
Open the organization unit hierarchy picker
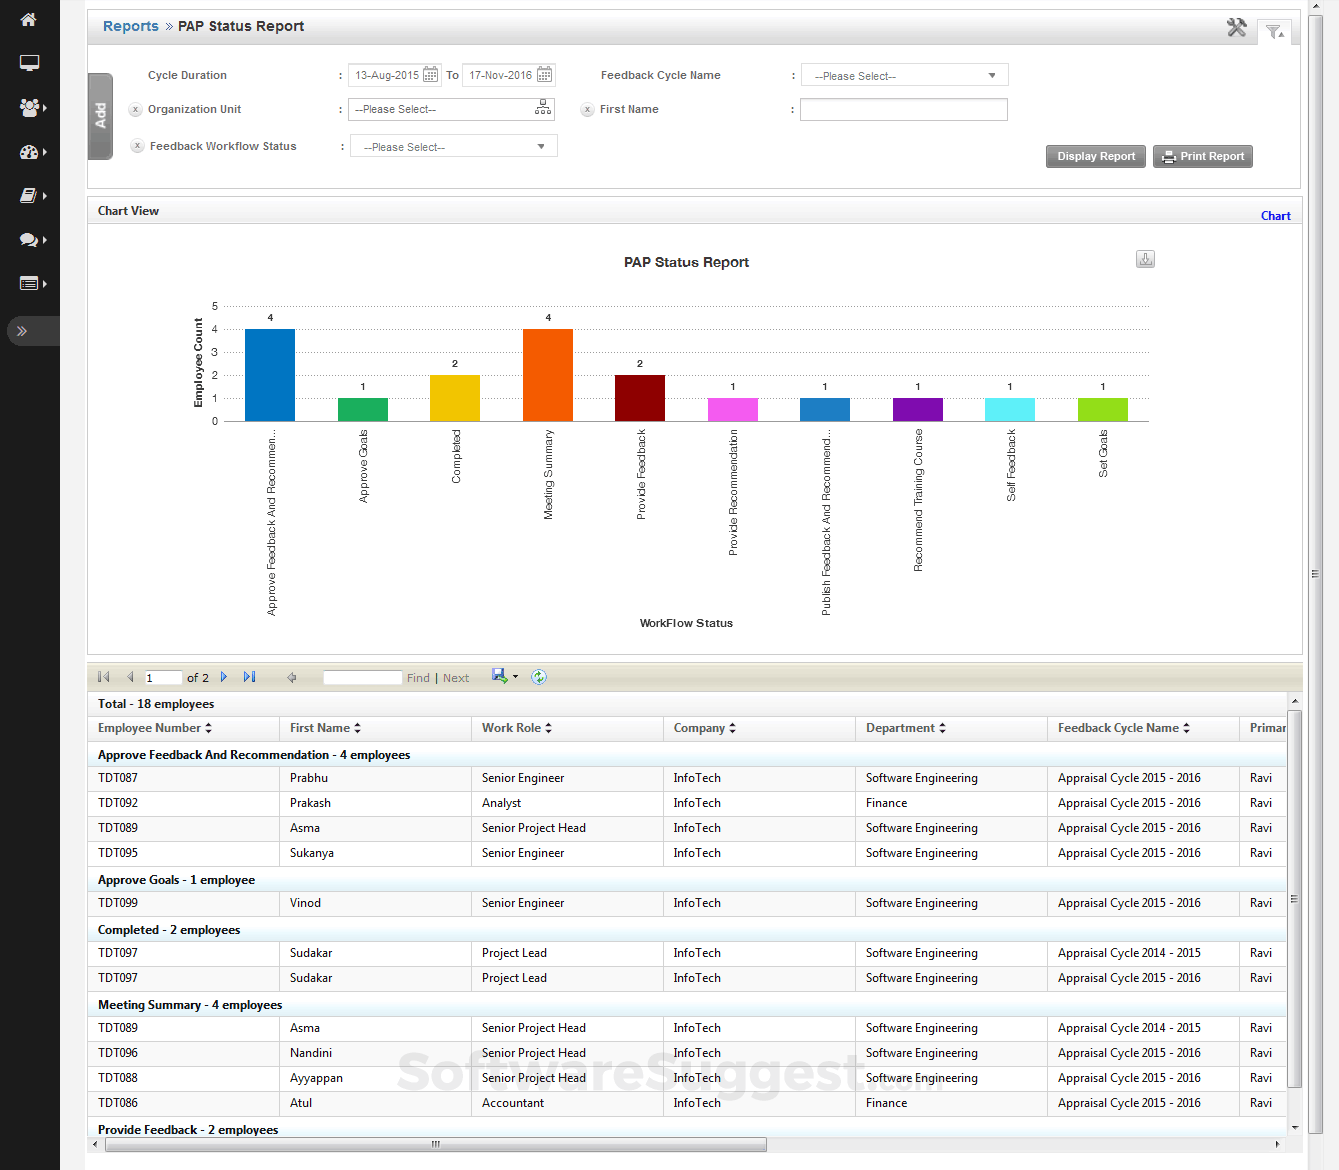pyautogui.click(x=543, y=109)
